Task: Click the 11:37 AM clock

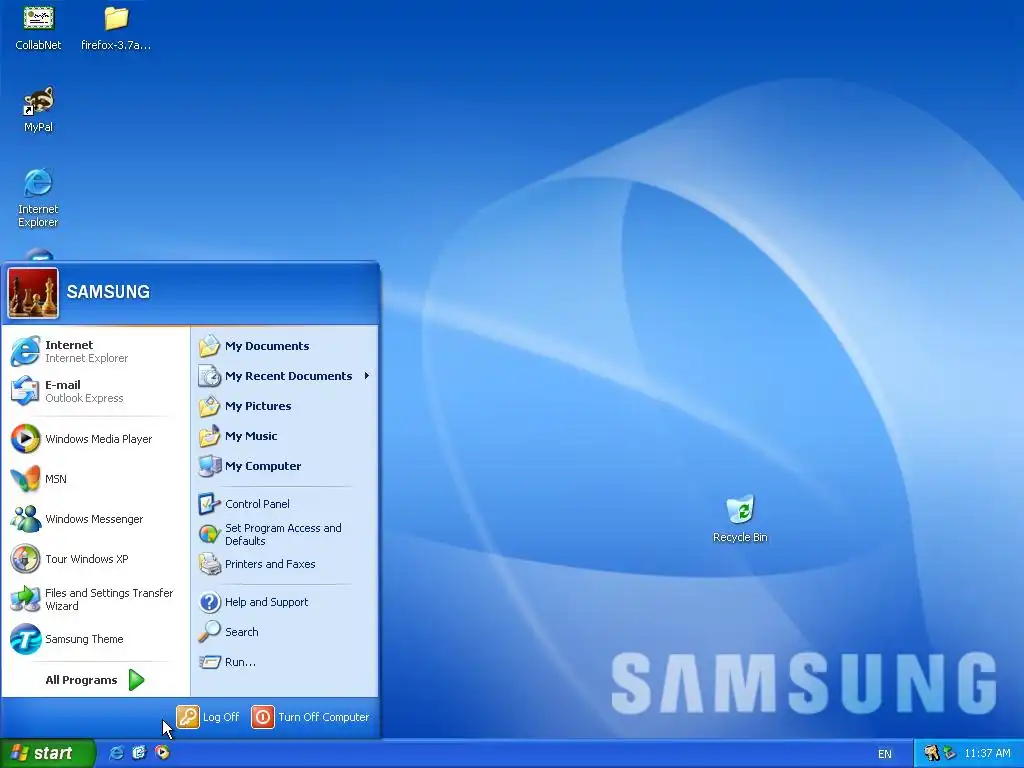Action: (987, 753)
